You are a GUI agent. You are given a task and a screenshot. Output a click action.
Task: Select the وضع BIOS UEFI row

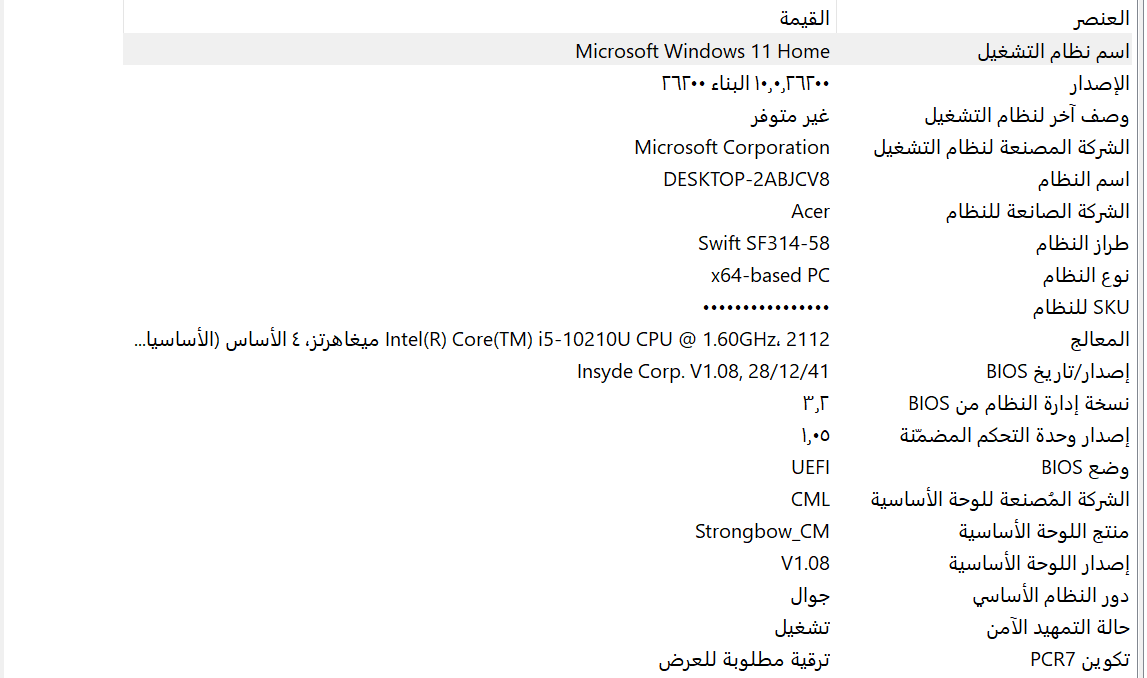coord(628,467)
